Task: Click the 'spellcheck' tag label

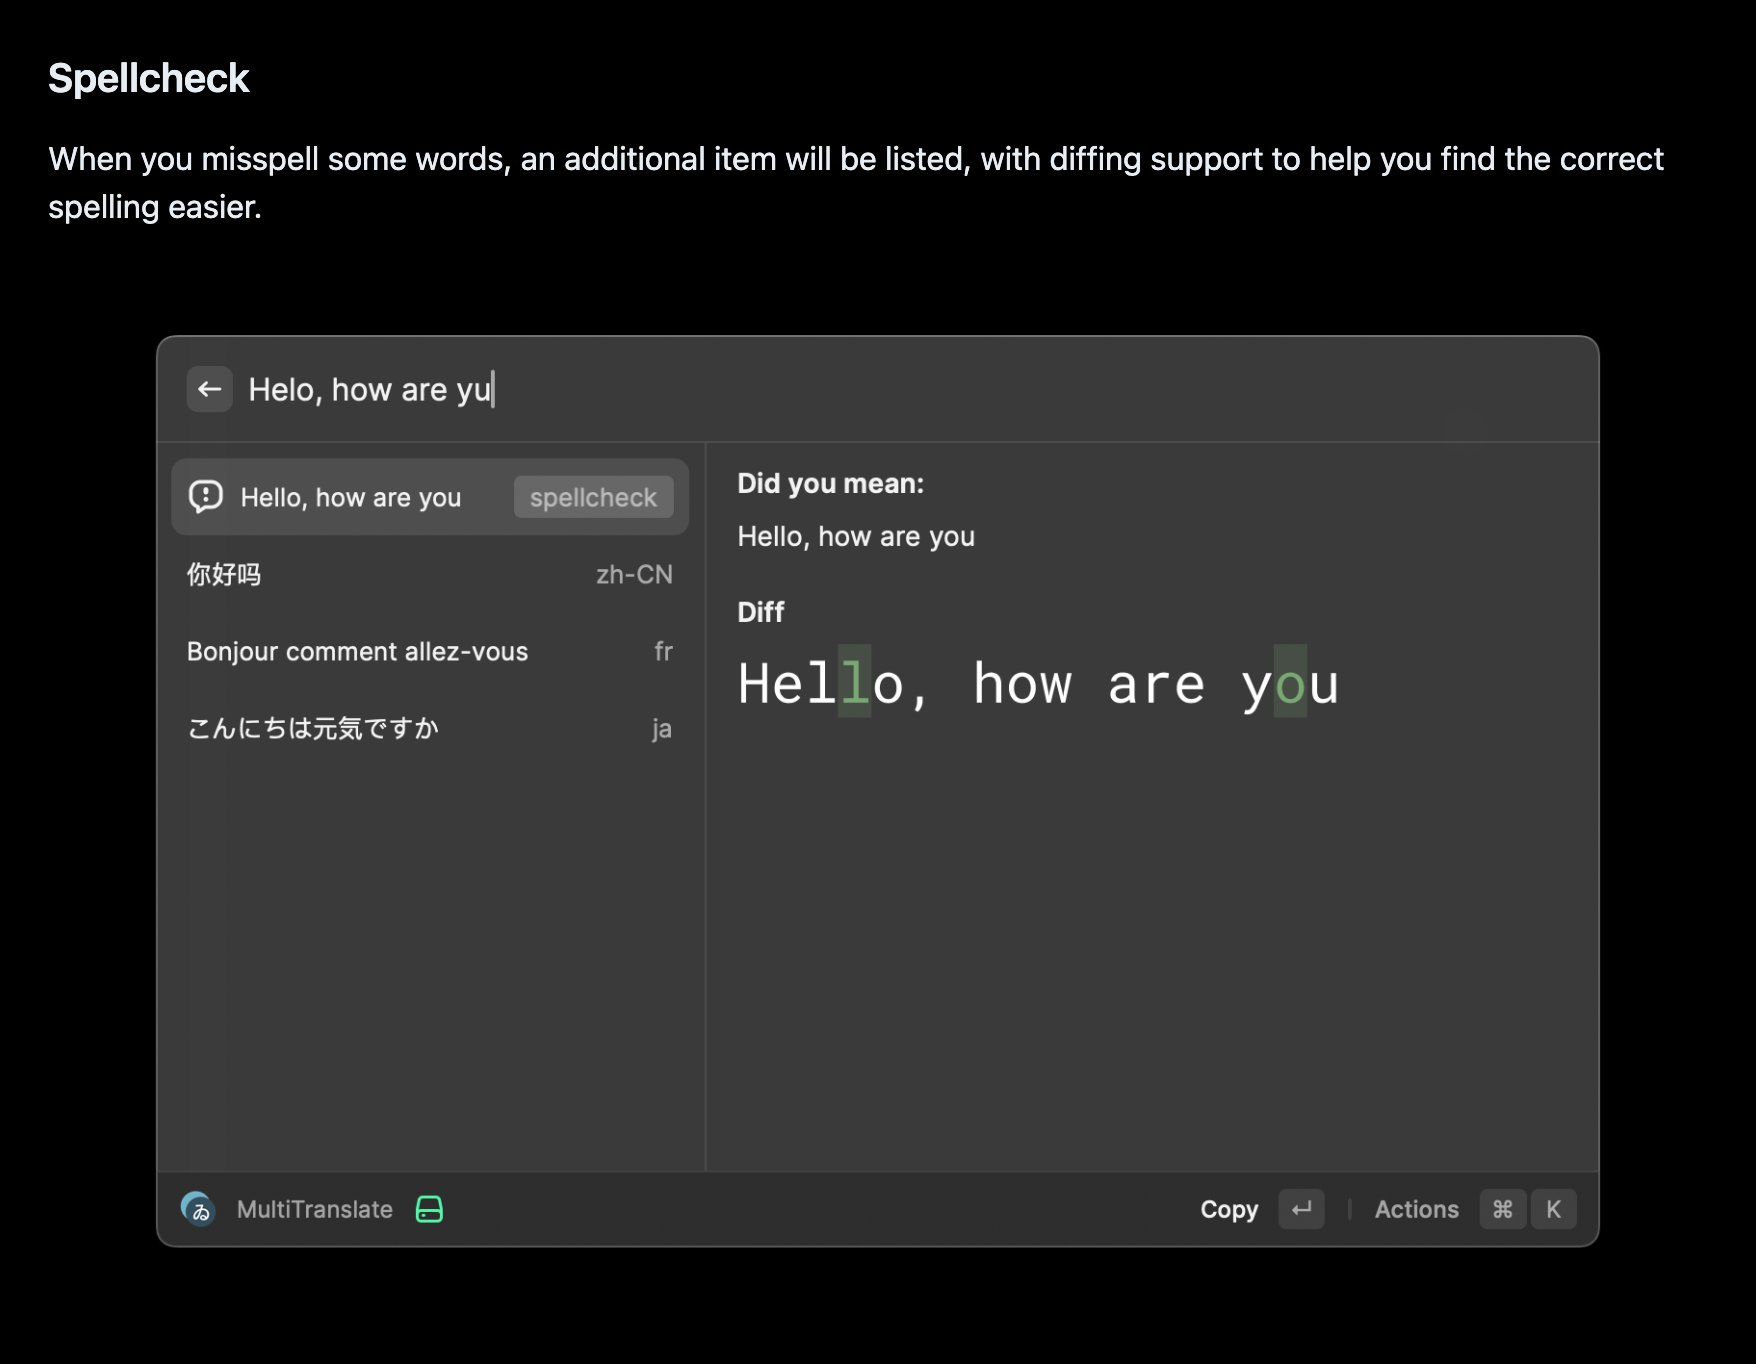Action: click(x=593, y=497)
